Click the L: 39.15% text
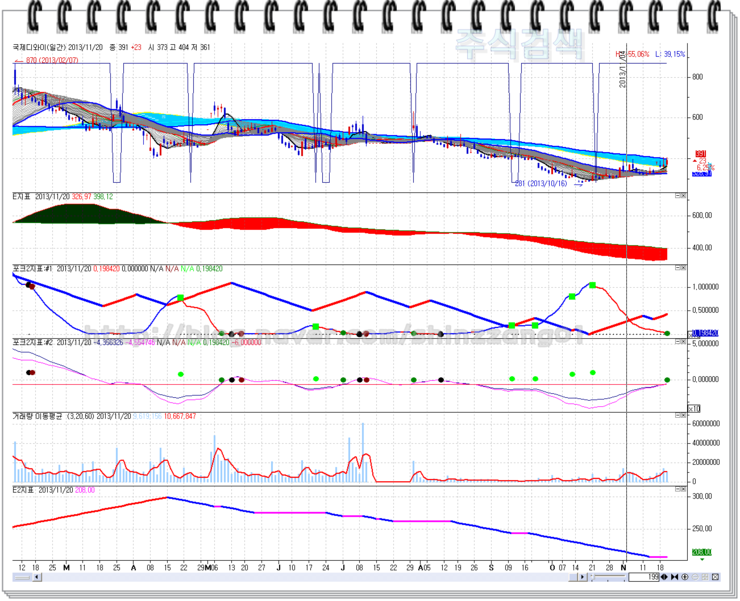 [670, 54]
